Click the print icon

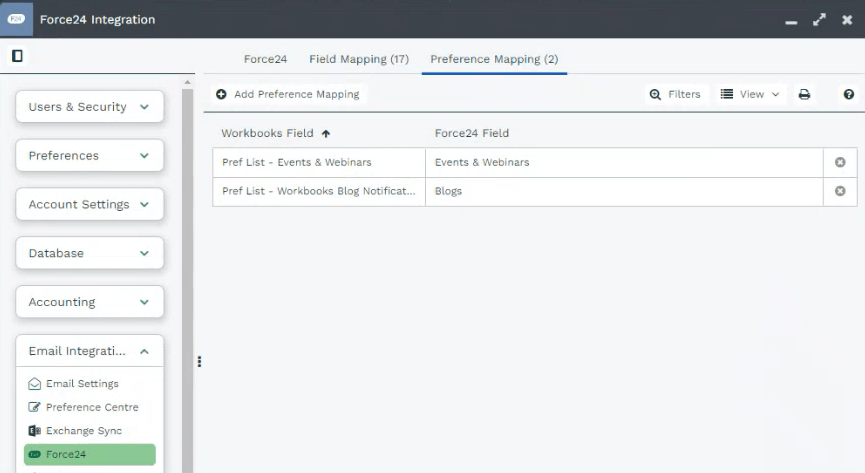804,94
